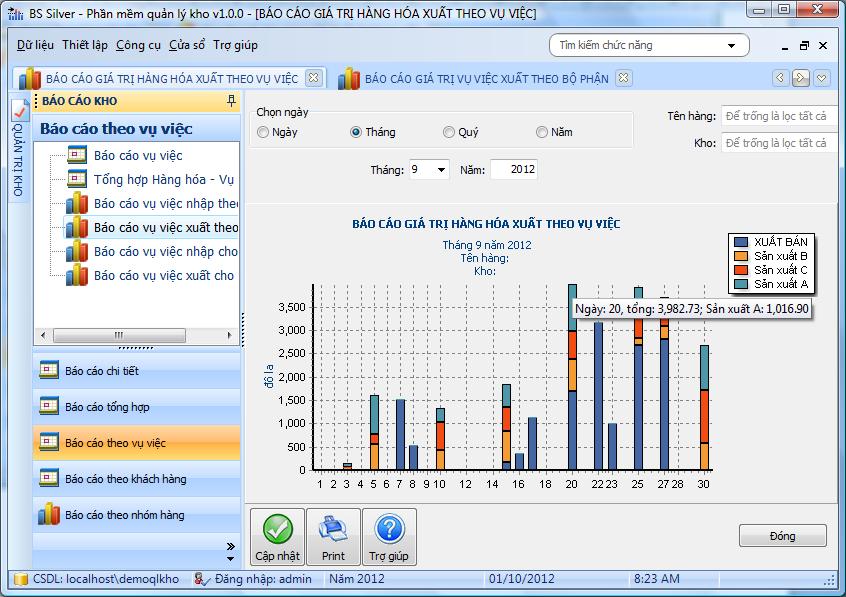846x597 pixels.
Task: Click the Đóng button
Action: click(782, 536)
